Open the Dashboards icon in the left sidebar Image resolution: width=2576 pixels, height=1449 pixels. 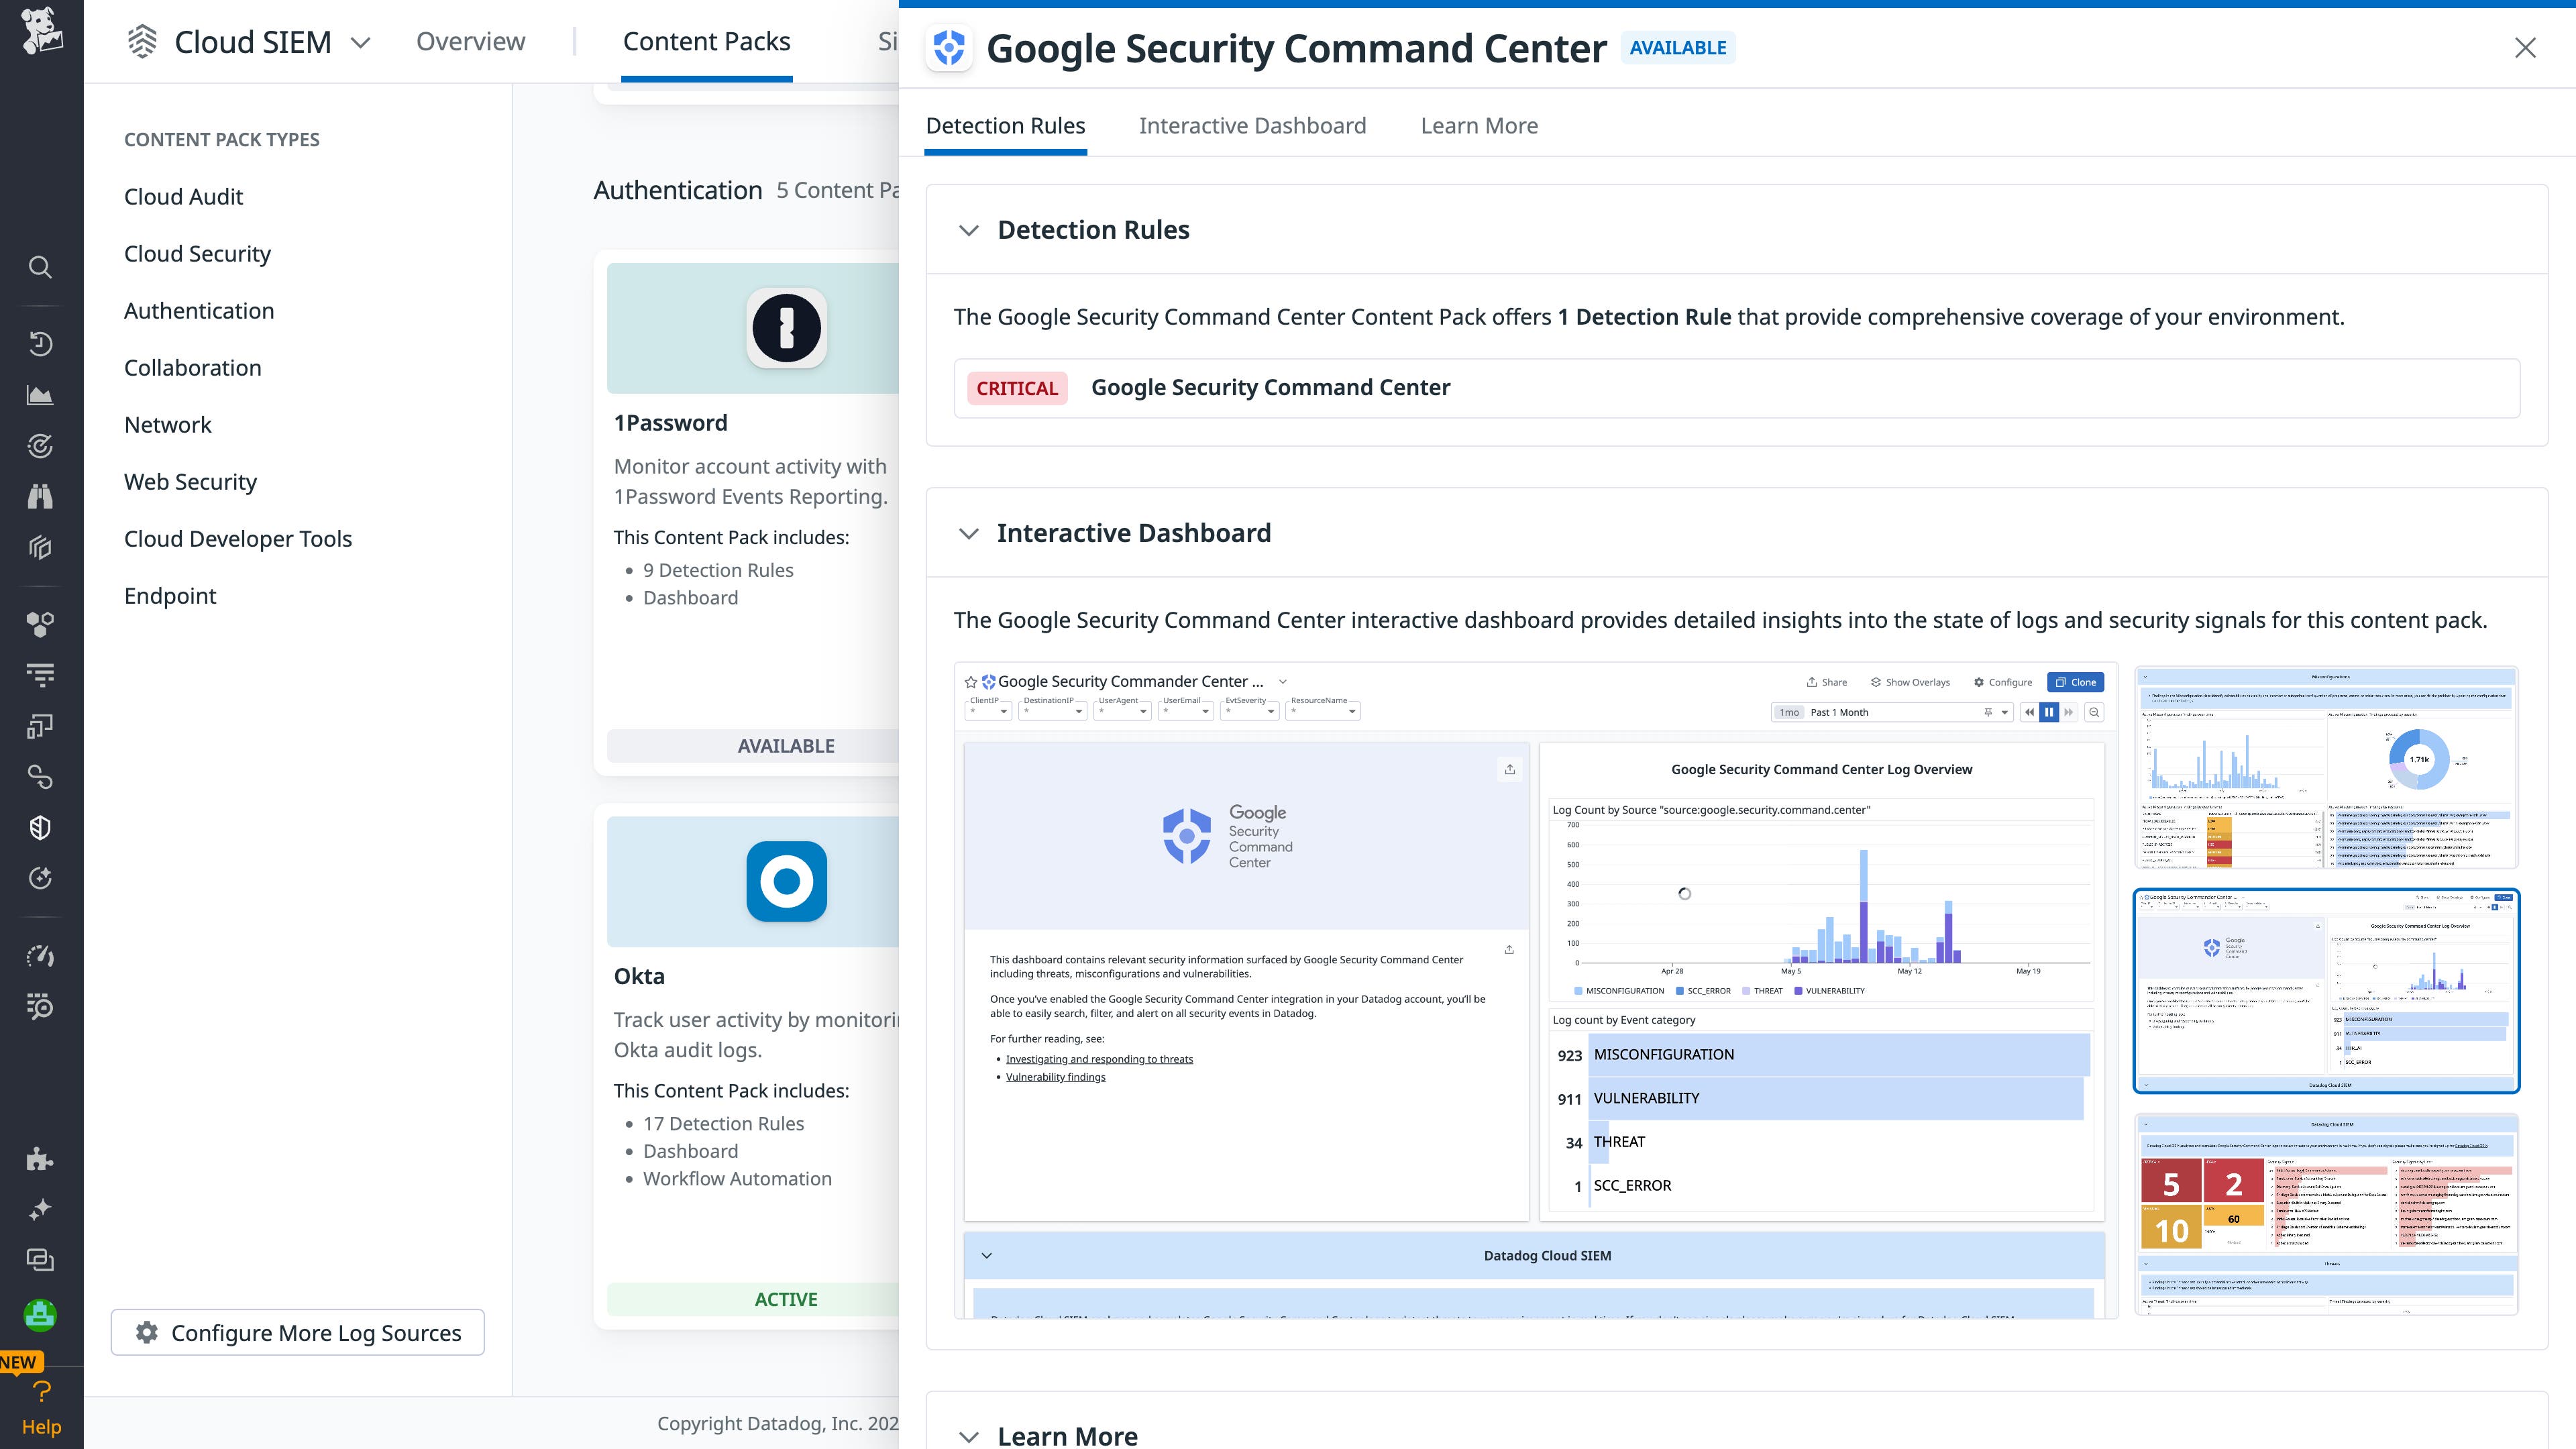point(40,394)
